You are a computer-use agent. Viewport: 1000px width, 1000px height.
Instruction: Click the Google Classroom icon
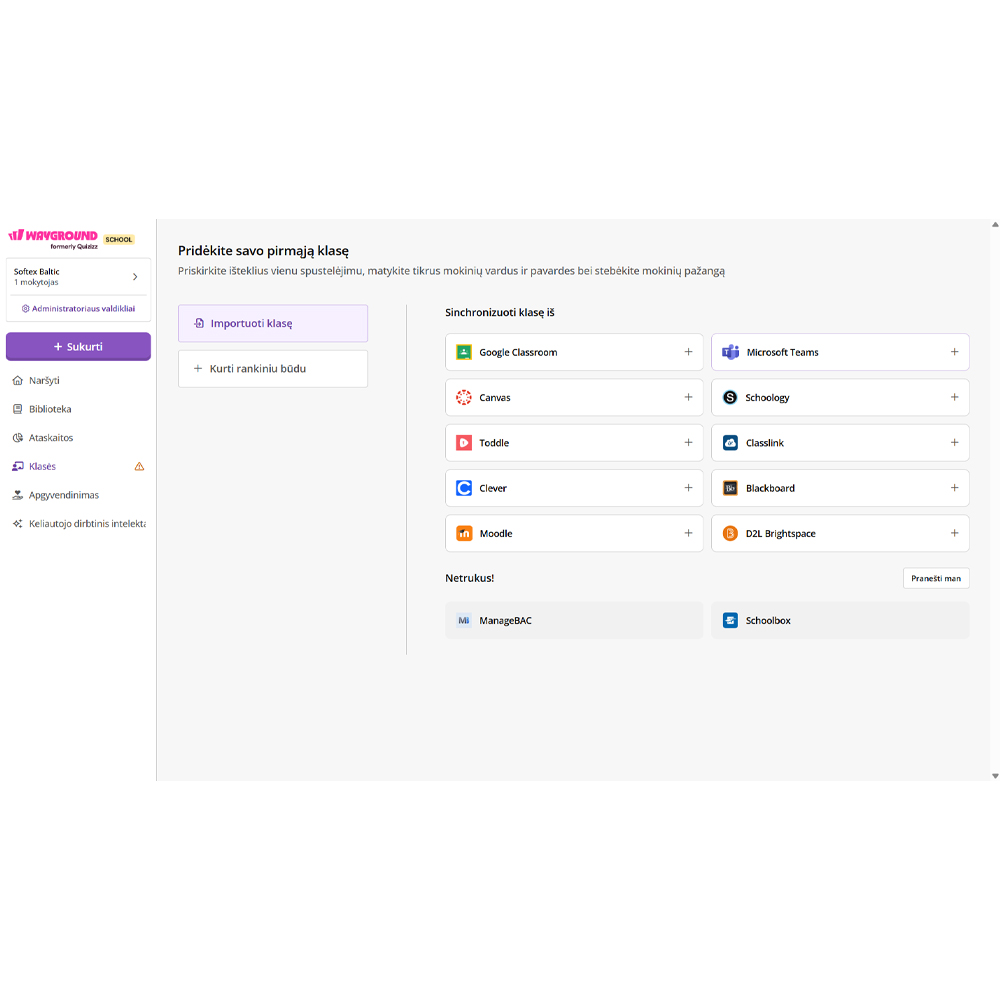[464, 352]
